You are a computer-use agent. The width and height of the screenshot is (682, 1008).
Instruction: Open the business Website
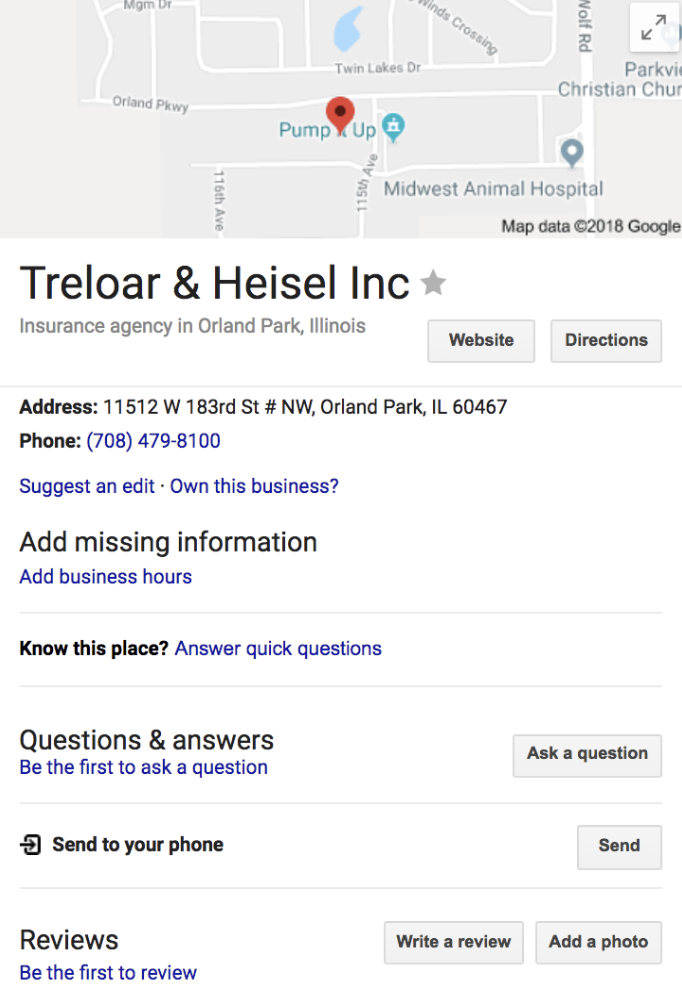click(481, 340)
